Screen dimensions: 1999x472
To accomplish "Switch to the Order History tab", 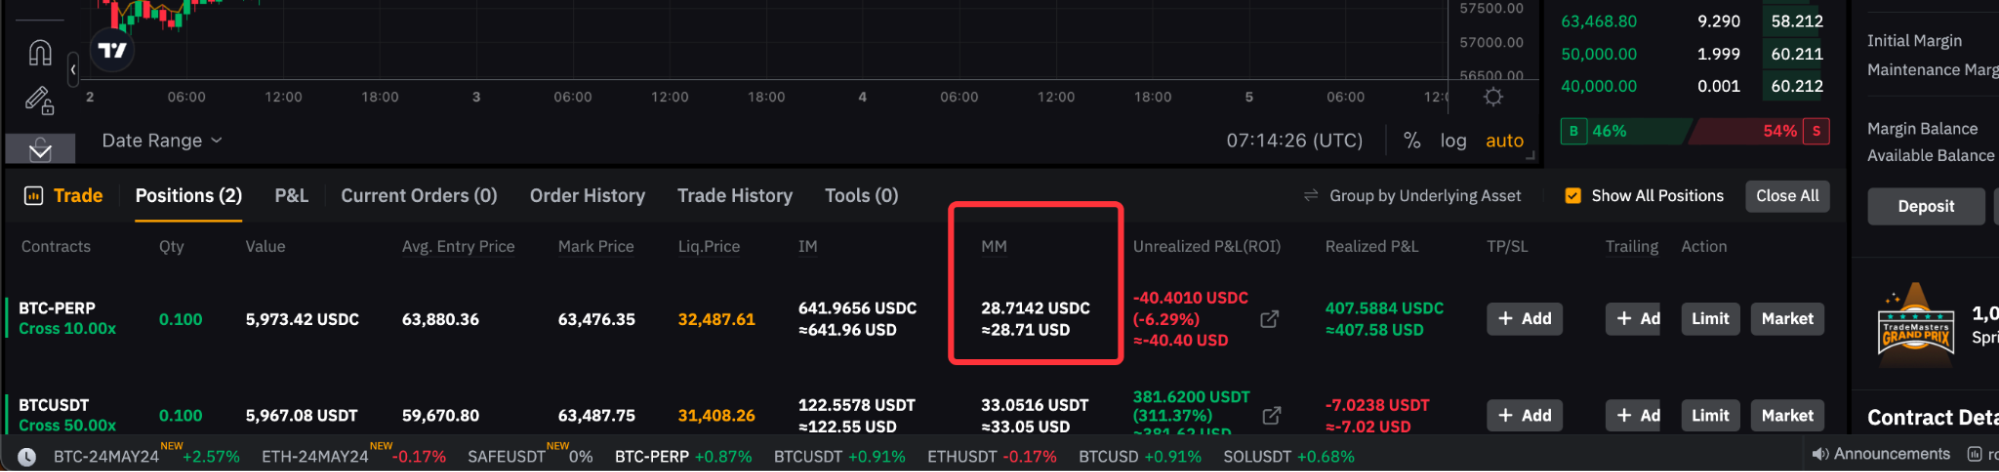I will (587, 196).
